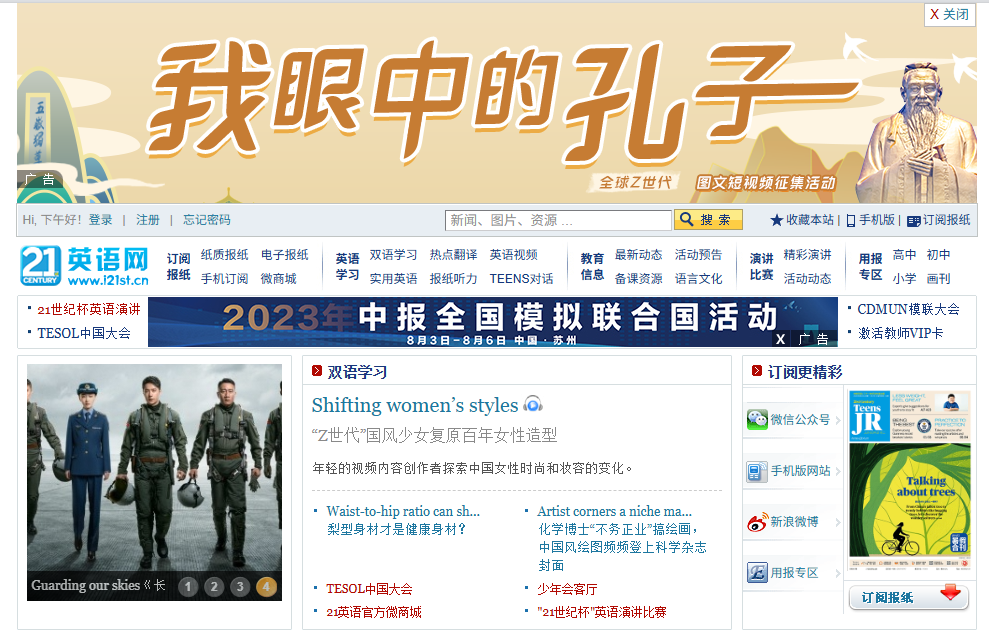Screen dimensions: 989x633
Task: Open 精彩演讲 nav item
Action: [807, 255]
